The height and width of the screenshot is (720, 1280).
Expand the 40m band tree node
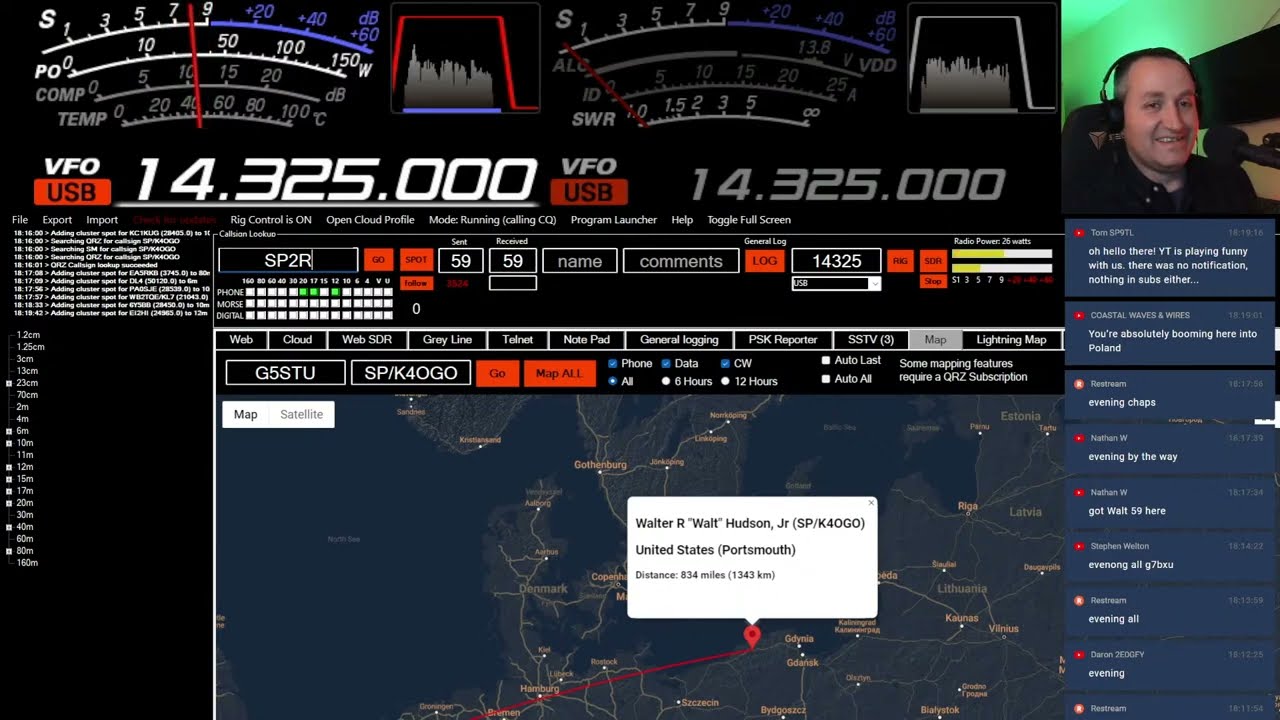tap(9, 527)
